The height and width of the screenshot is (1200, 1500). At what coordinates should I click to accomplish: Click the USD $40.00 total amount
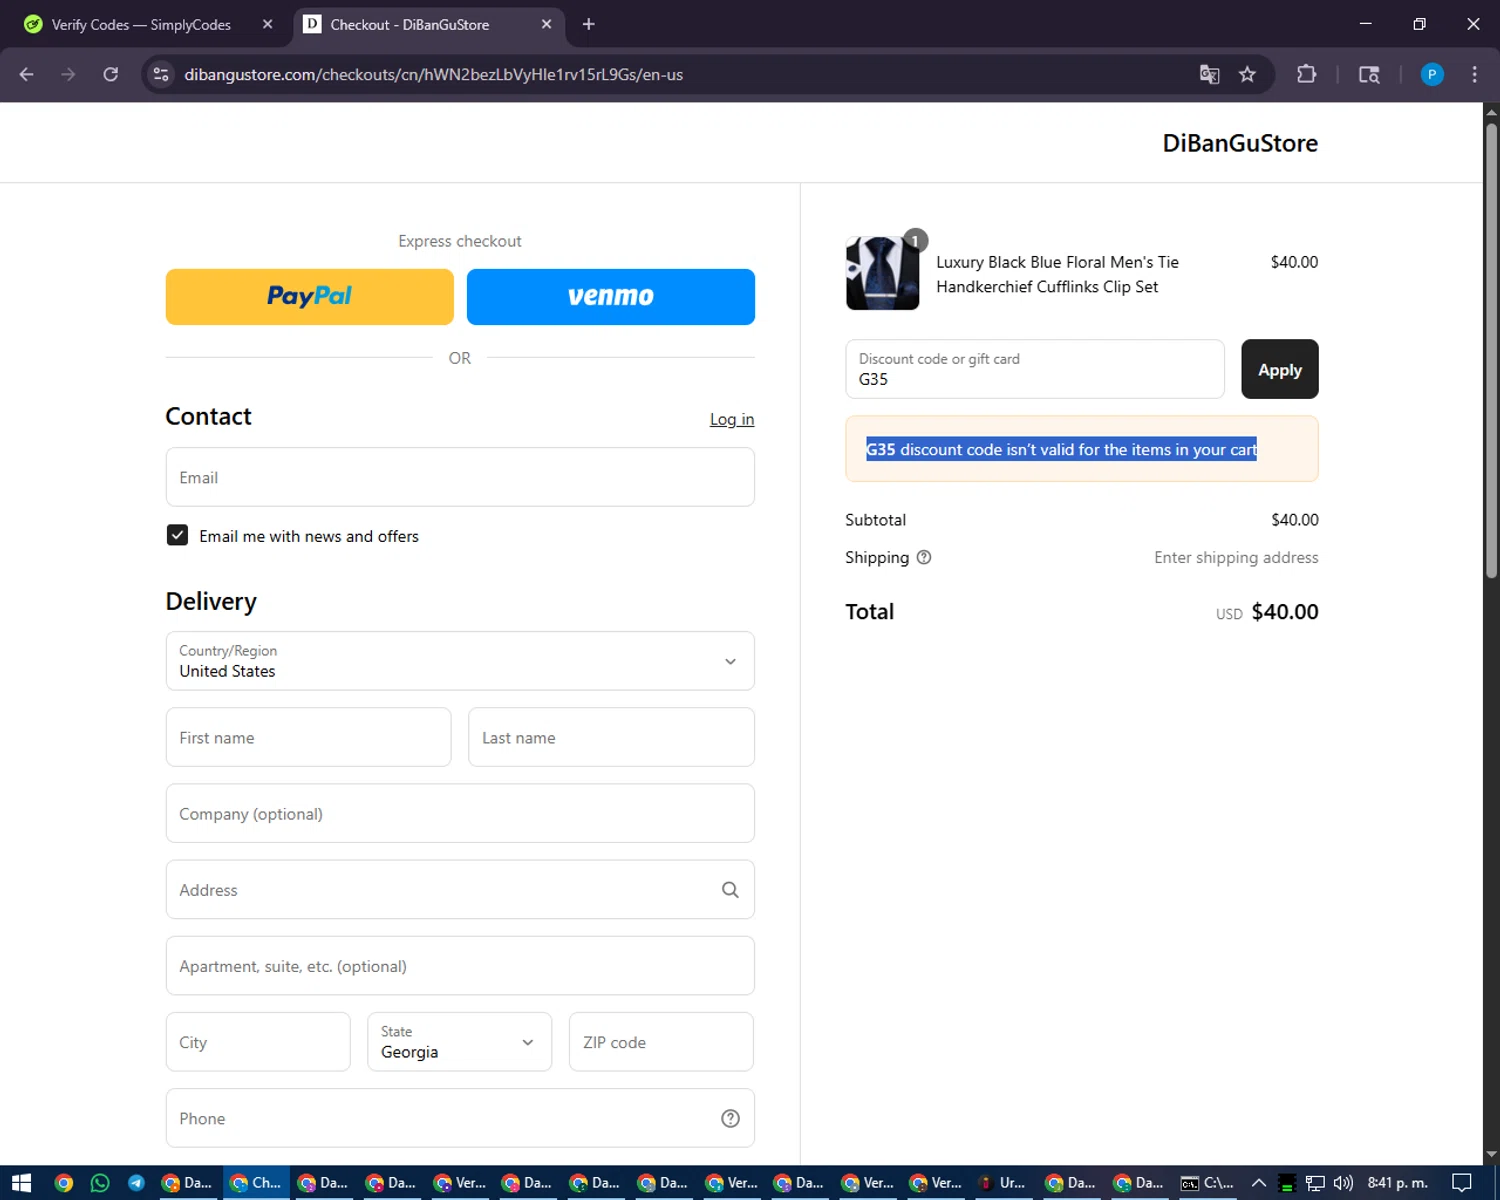pyautogui.click(x=1267, y=612)
